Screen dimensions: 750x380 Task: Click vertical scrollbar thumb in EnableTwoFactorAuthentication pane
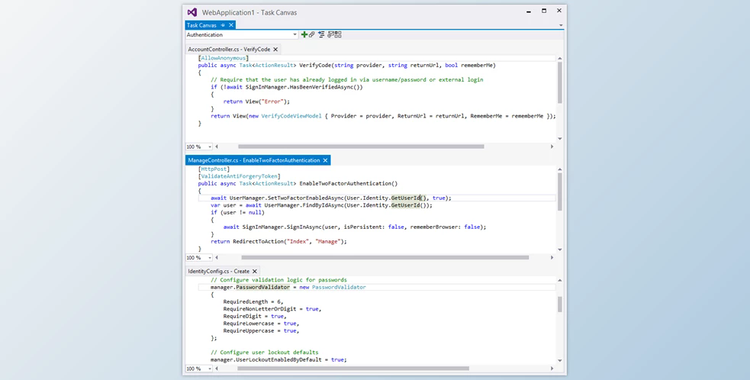click(x=560, y=191)
